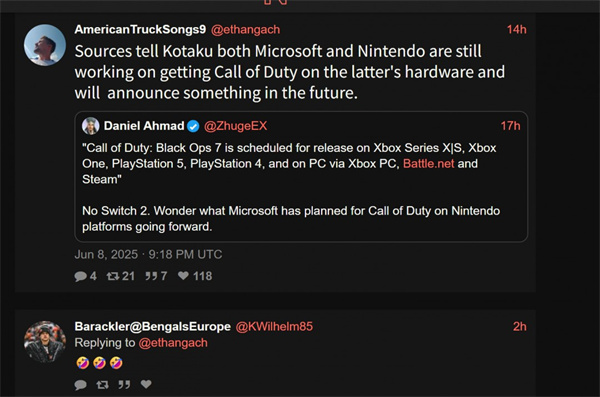
Task: Open Barackler@BengalsEurope profile avatar
Action: [45, 342]
